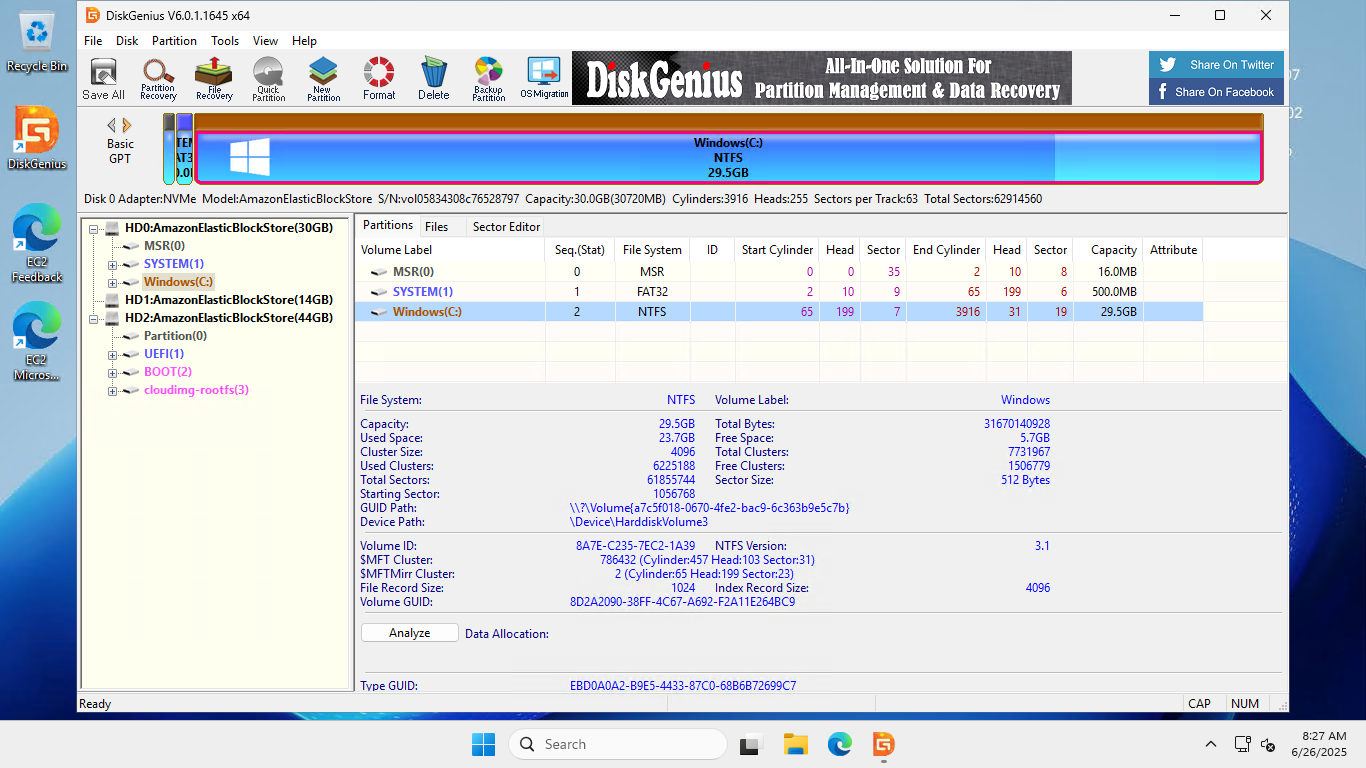This screenshot has width=1366, height=768.
Task: Collapse the HD0 disk tree node
Action: point(95,228)
